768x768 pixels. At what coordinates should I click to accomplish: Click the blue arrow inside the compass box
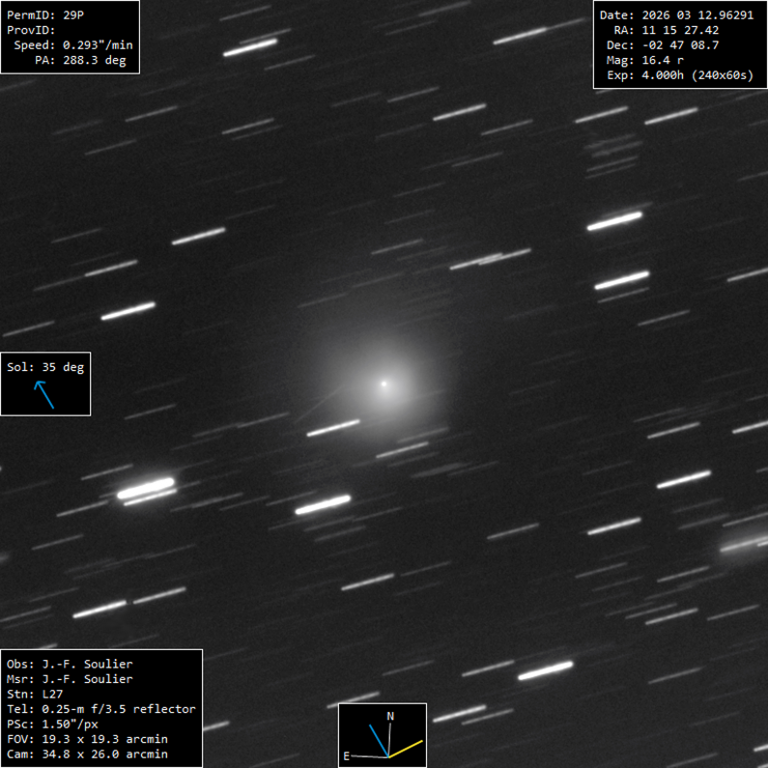(x=379, y=740)
